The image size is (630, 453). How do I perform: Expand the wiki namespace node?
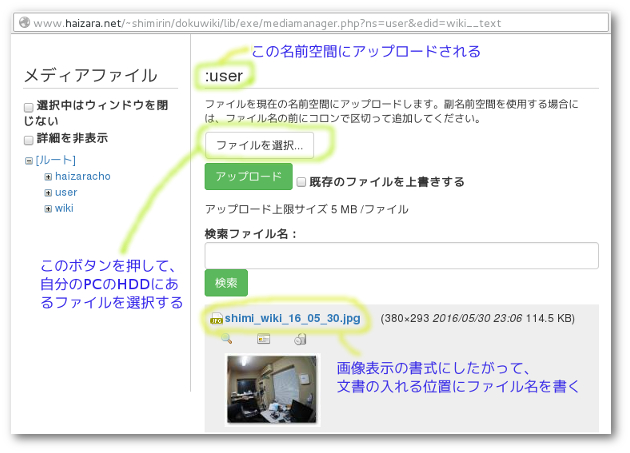[47, 209]
